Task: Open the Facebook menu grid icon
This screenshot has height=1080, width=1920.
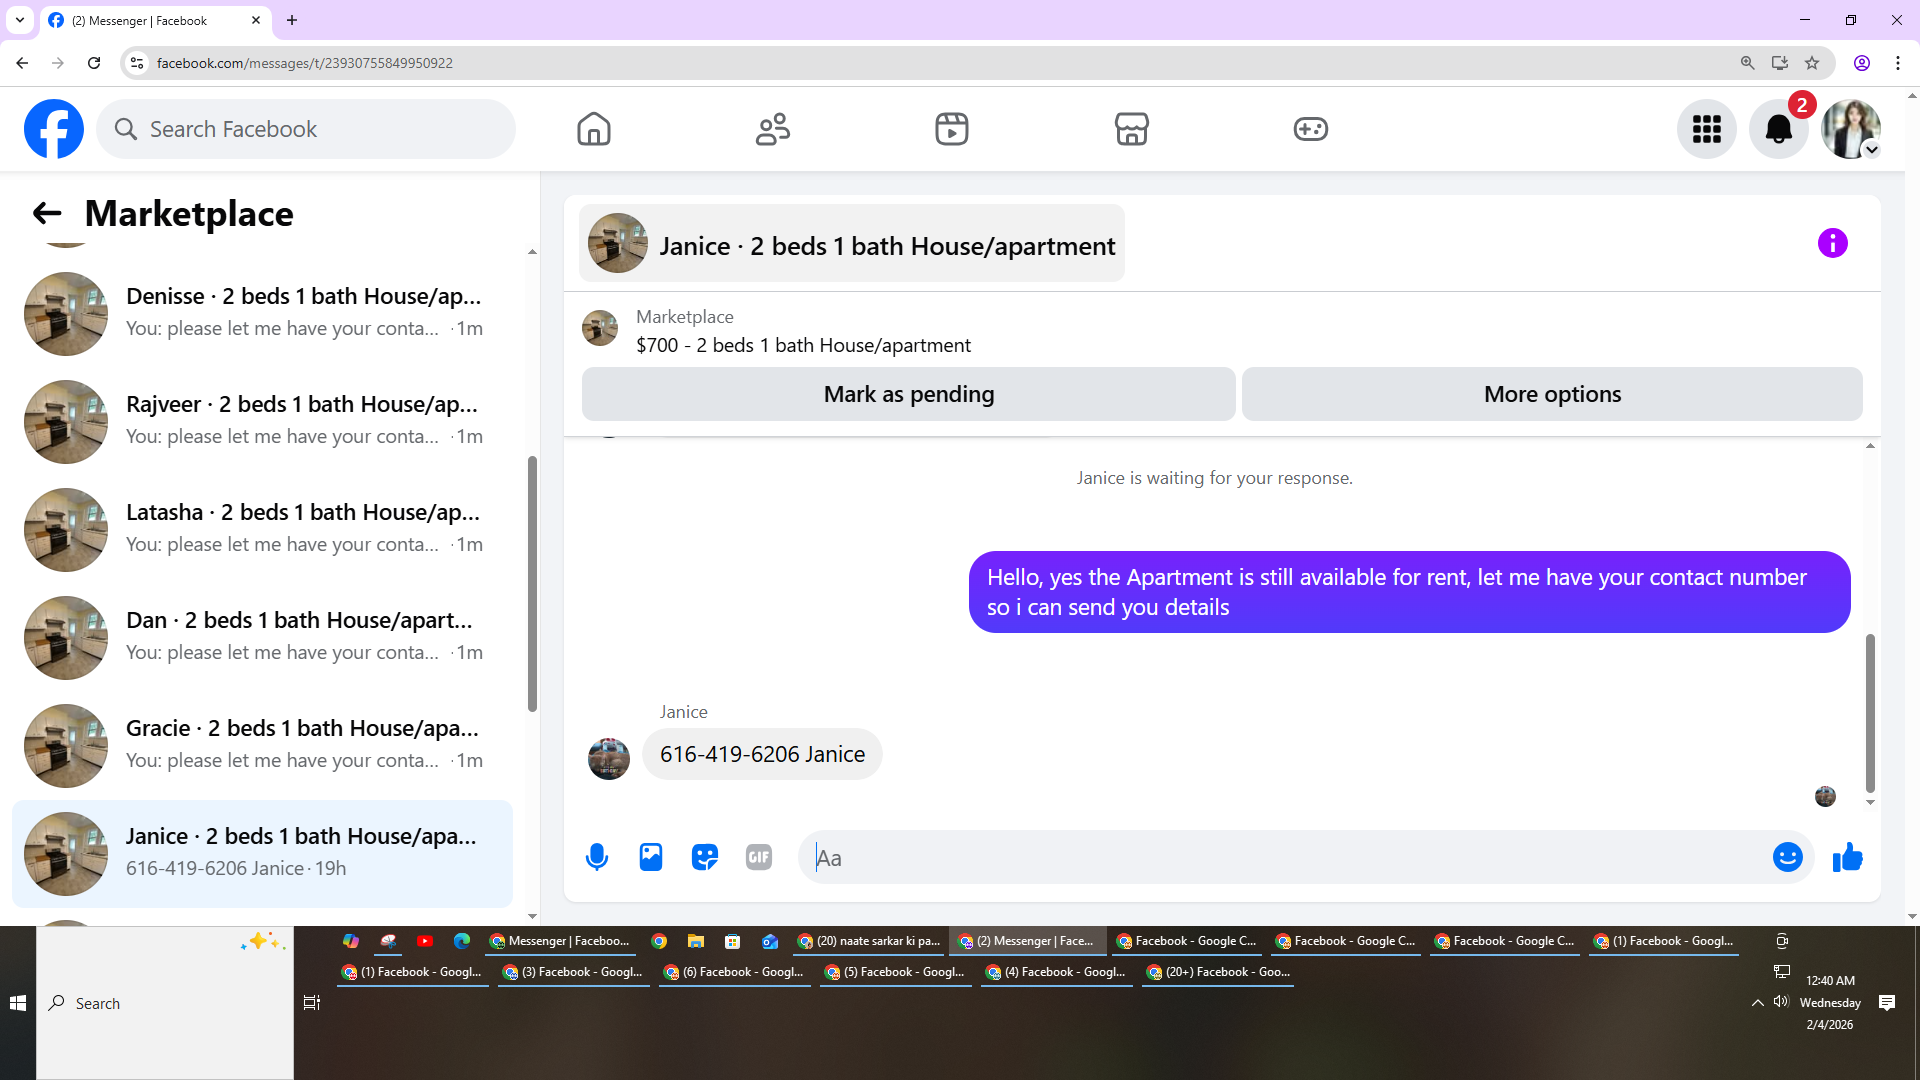Action: [1706, 129]
